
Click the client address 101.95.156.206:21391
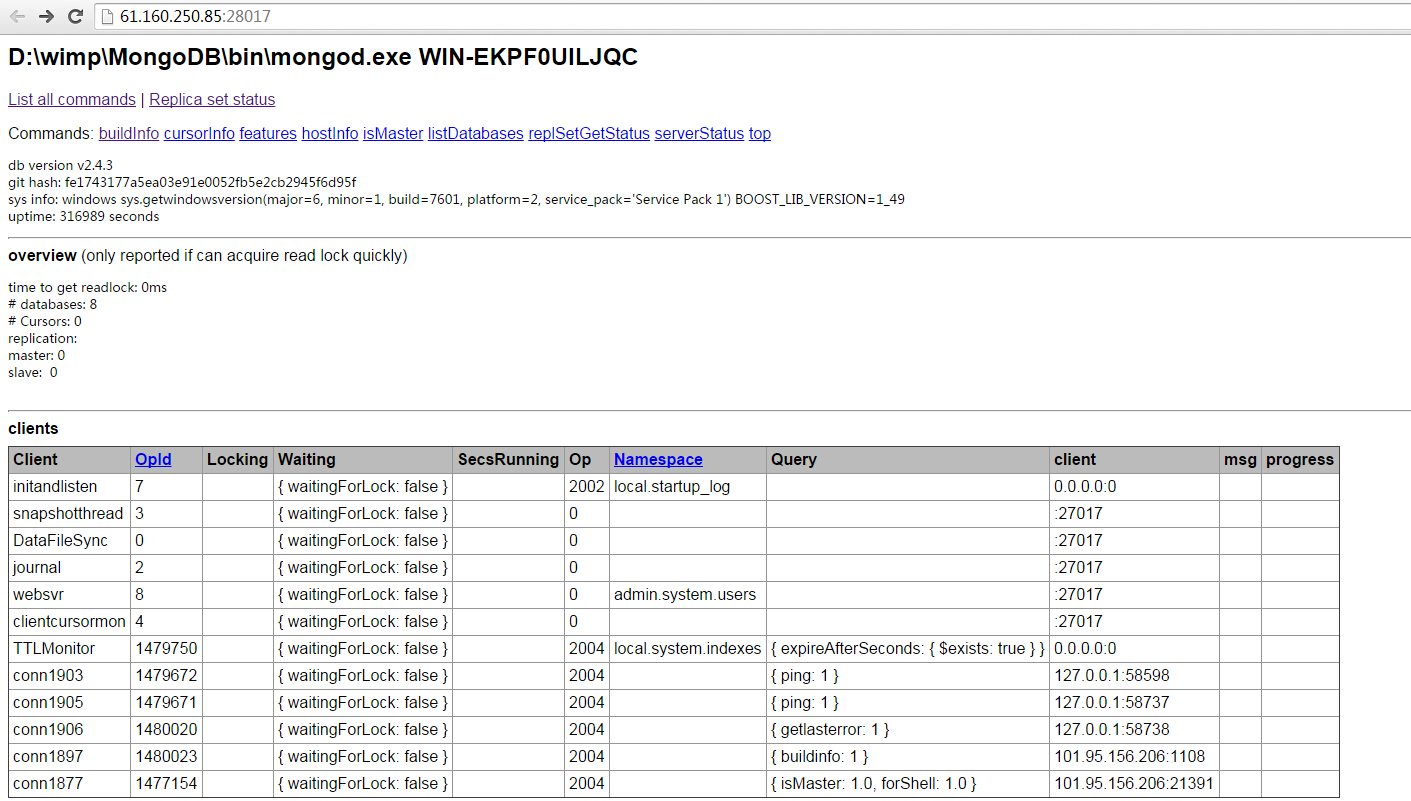click(1134, 784)
